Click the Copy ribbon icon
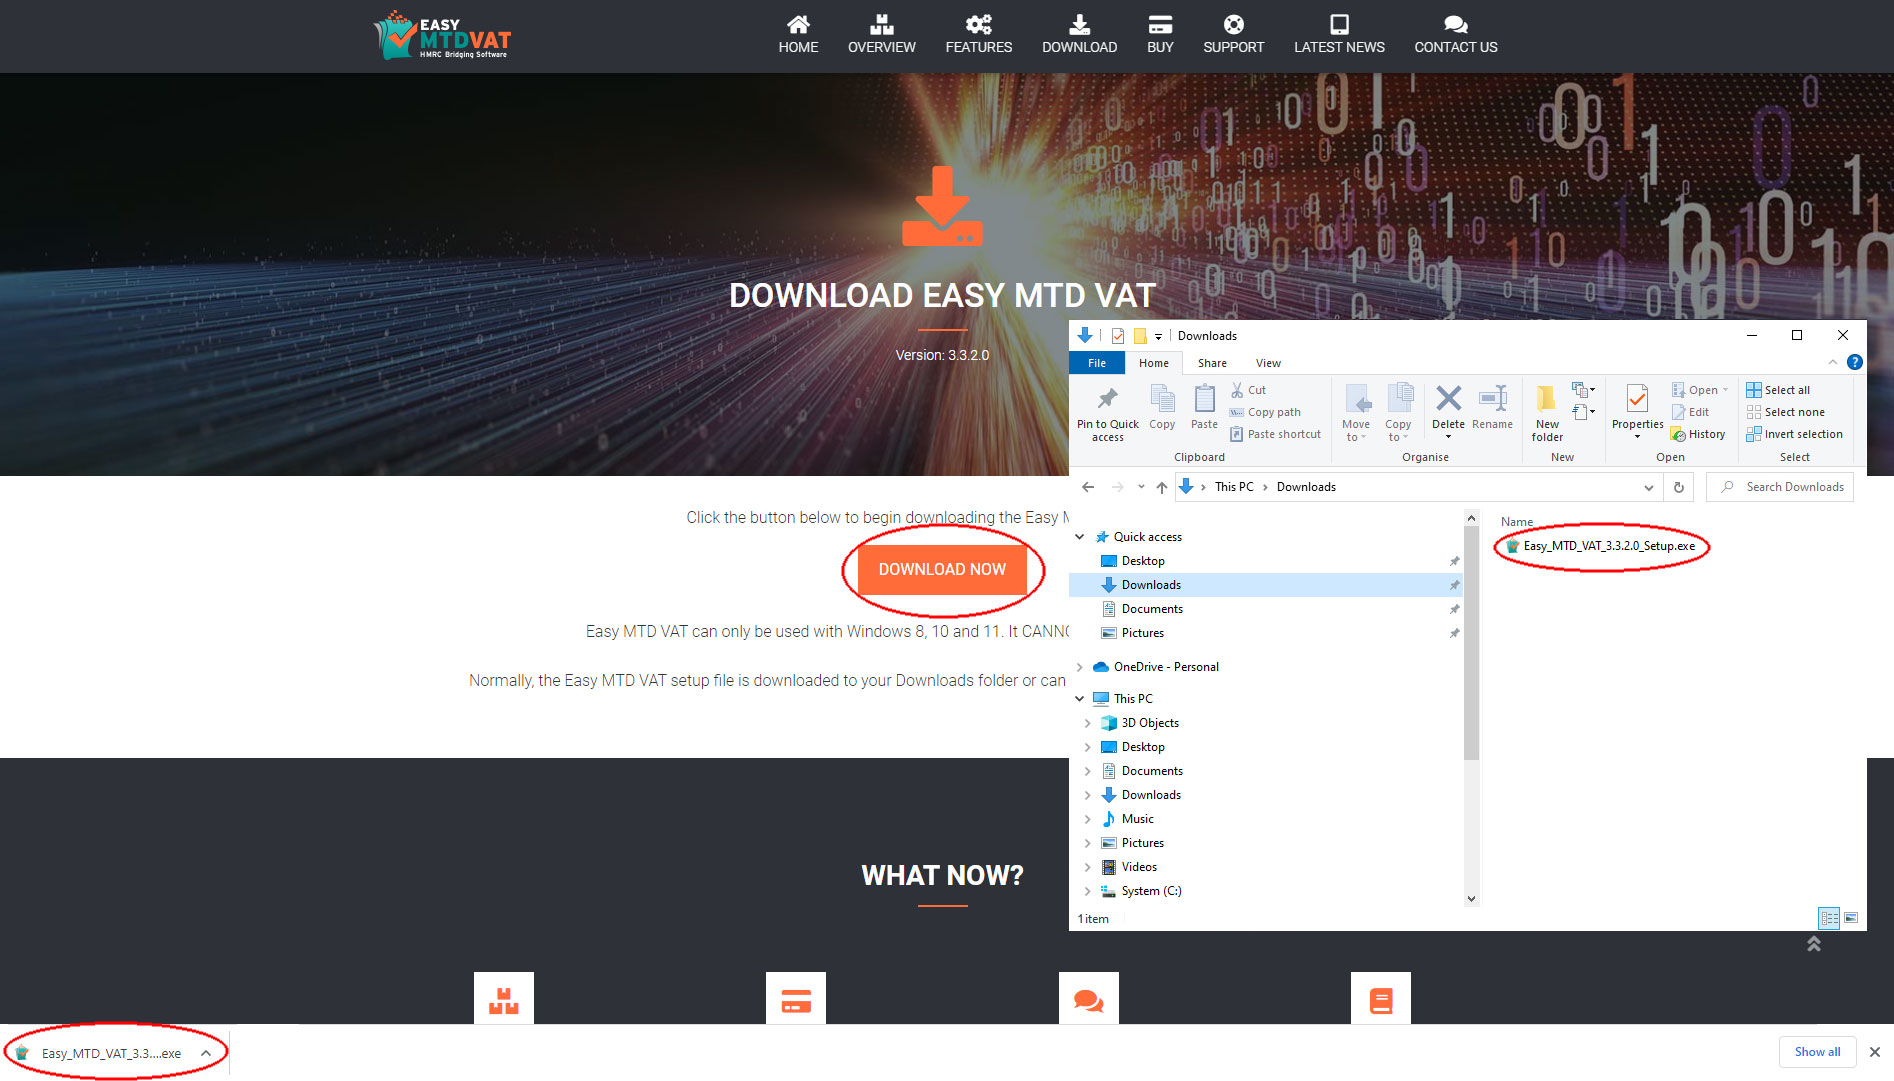Viewport: 1894px width, 1081px height. pyautogui.click(x=1162, y=407)
